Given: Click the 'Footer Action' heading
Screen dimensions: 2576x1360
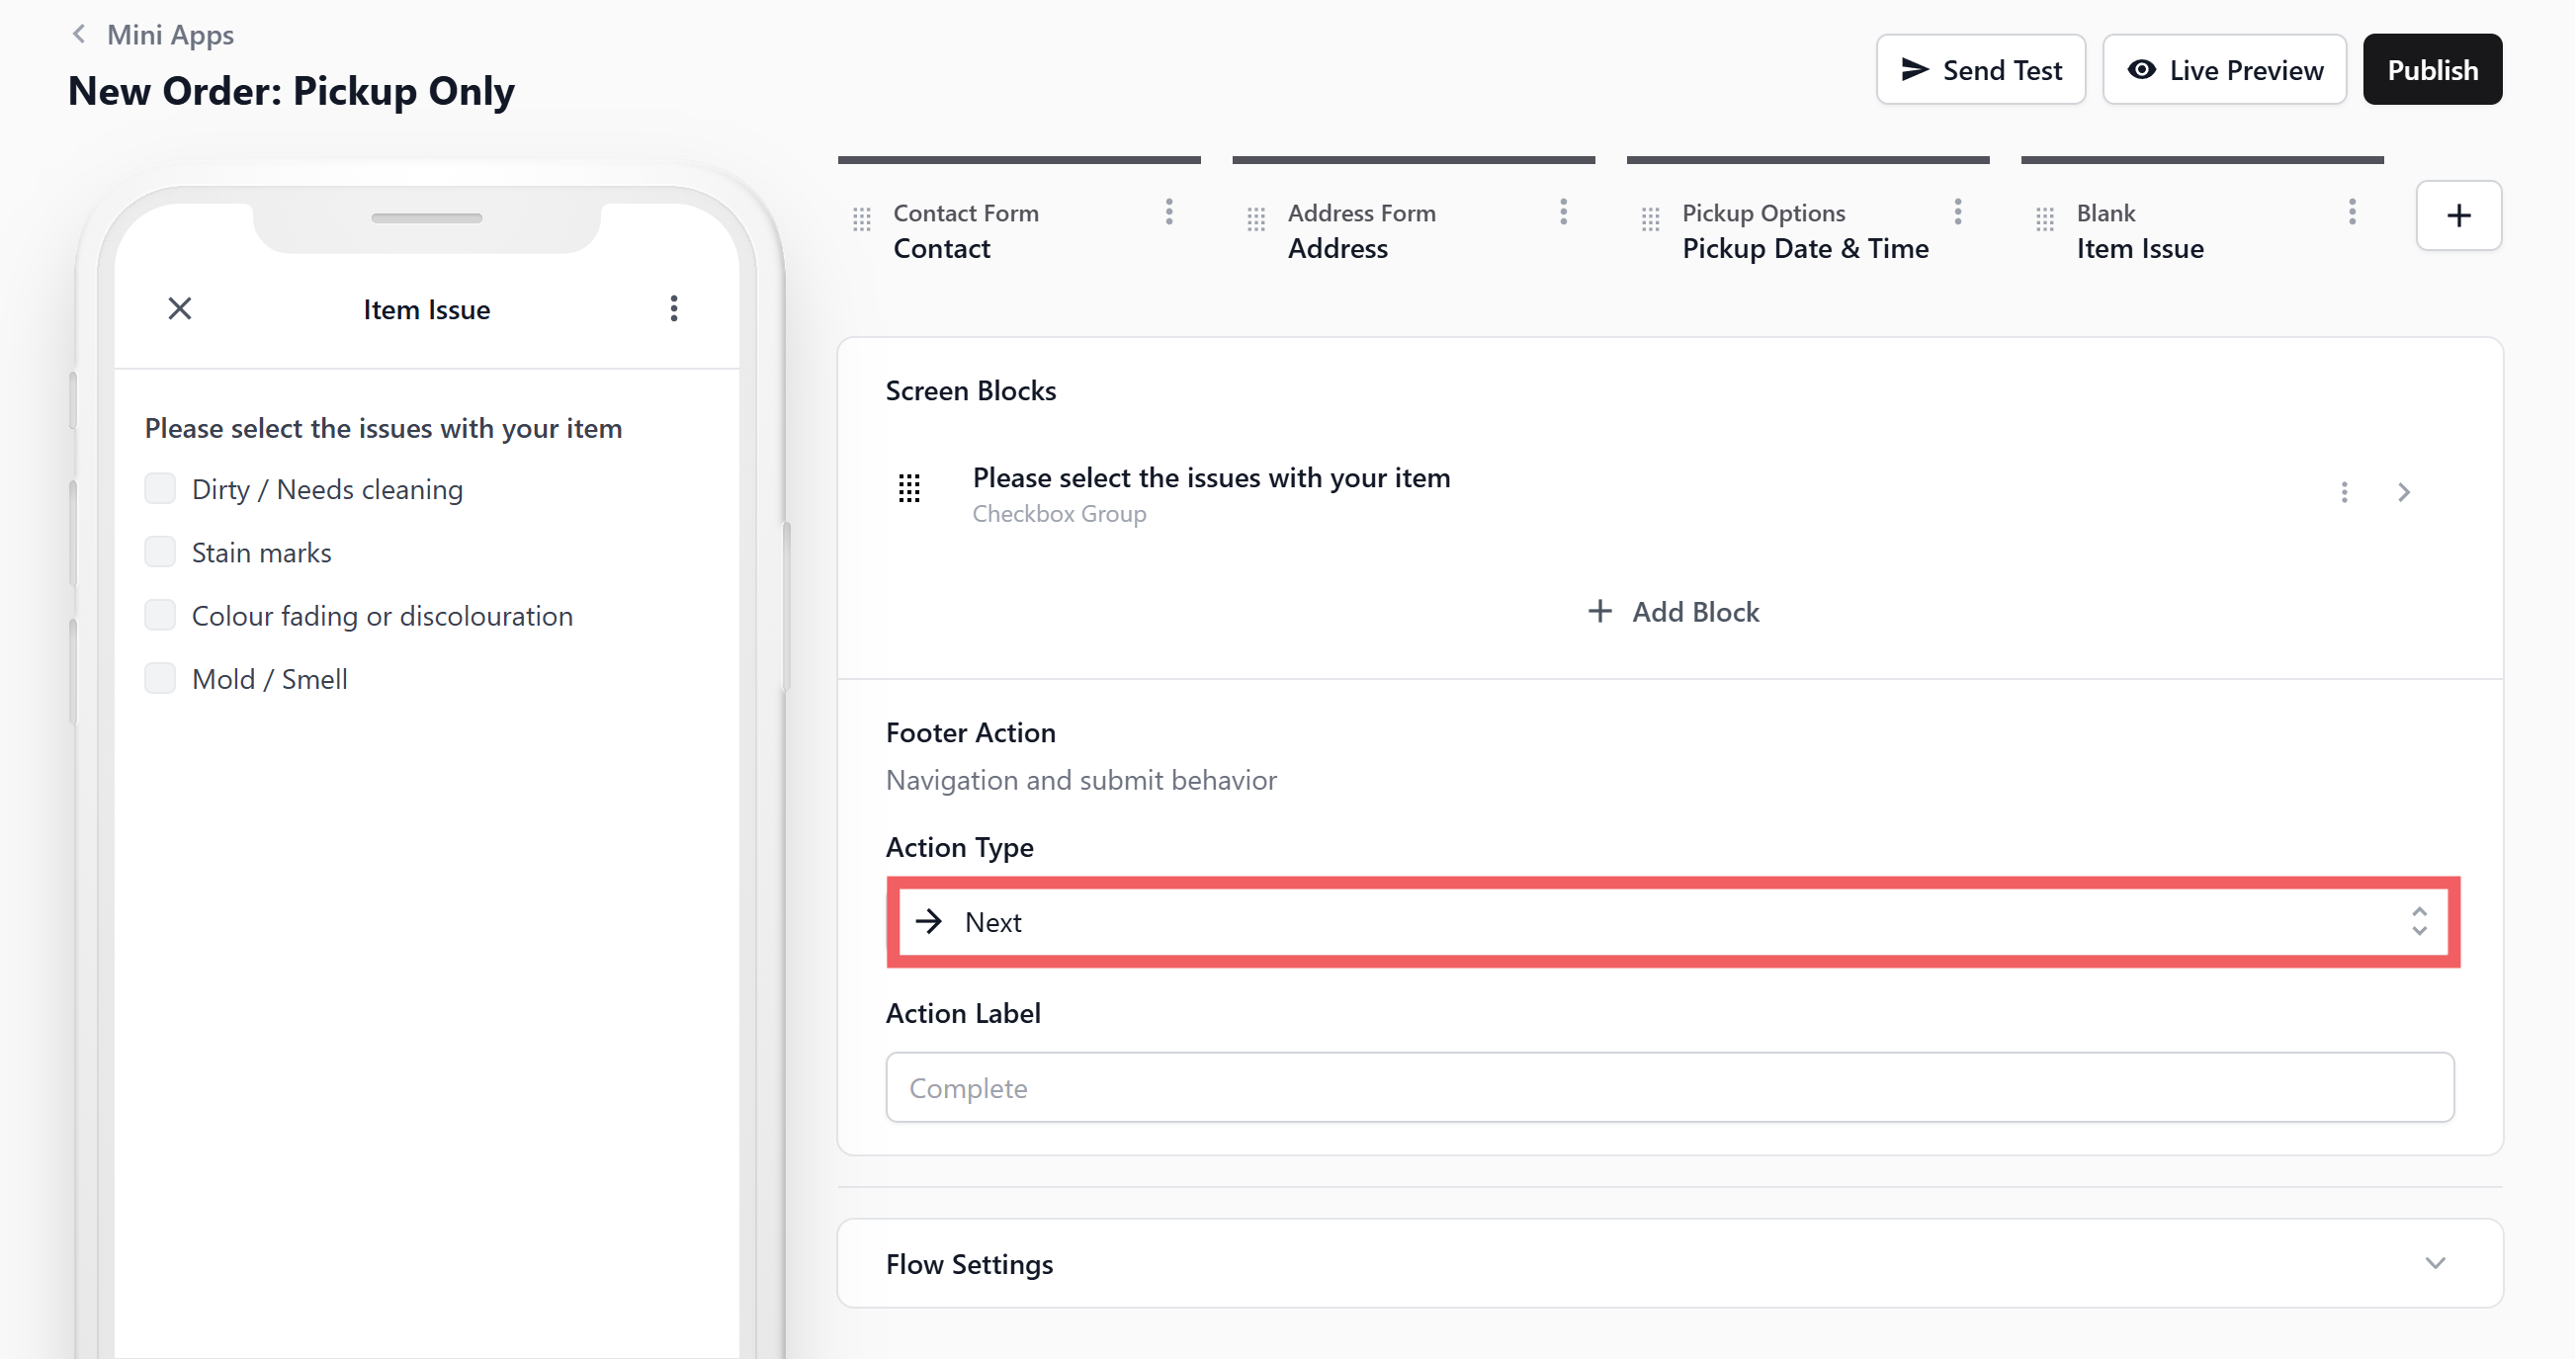Looking at the screenshot, I should pos(970,733).
